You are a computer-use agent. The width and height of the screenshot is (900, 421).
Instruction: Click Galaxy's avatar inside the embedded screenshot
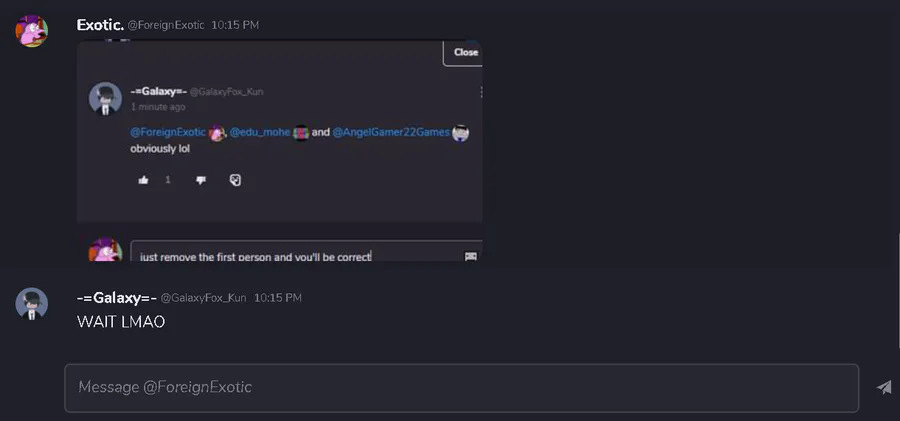(x=105, y=99)
